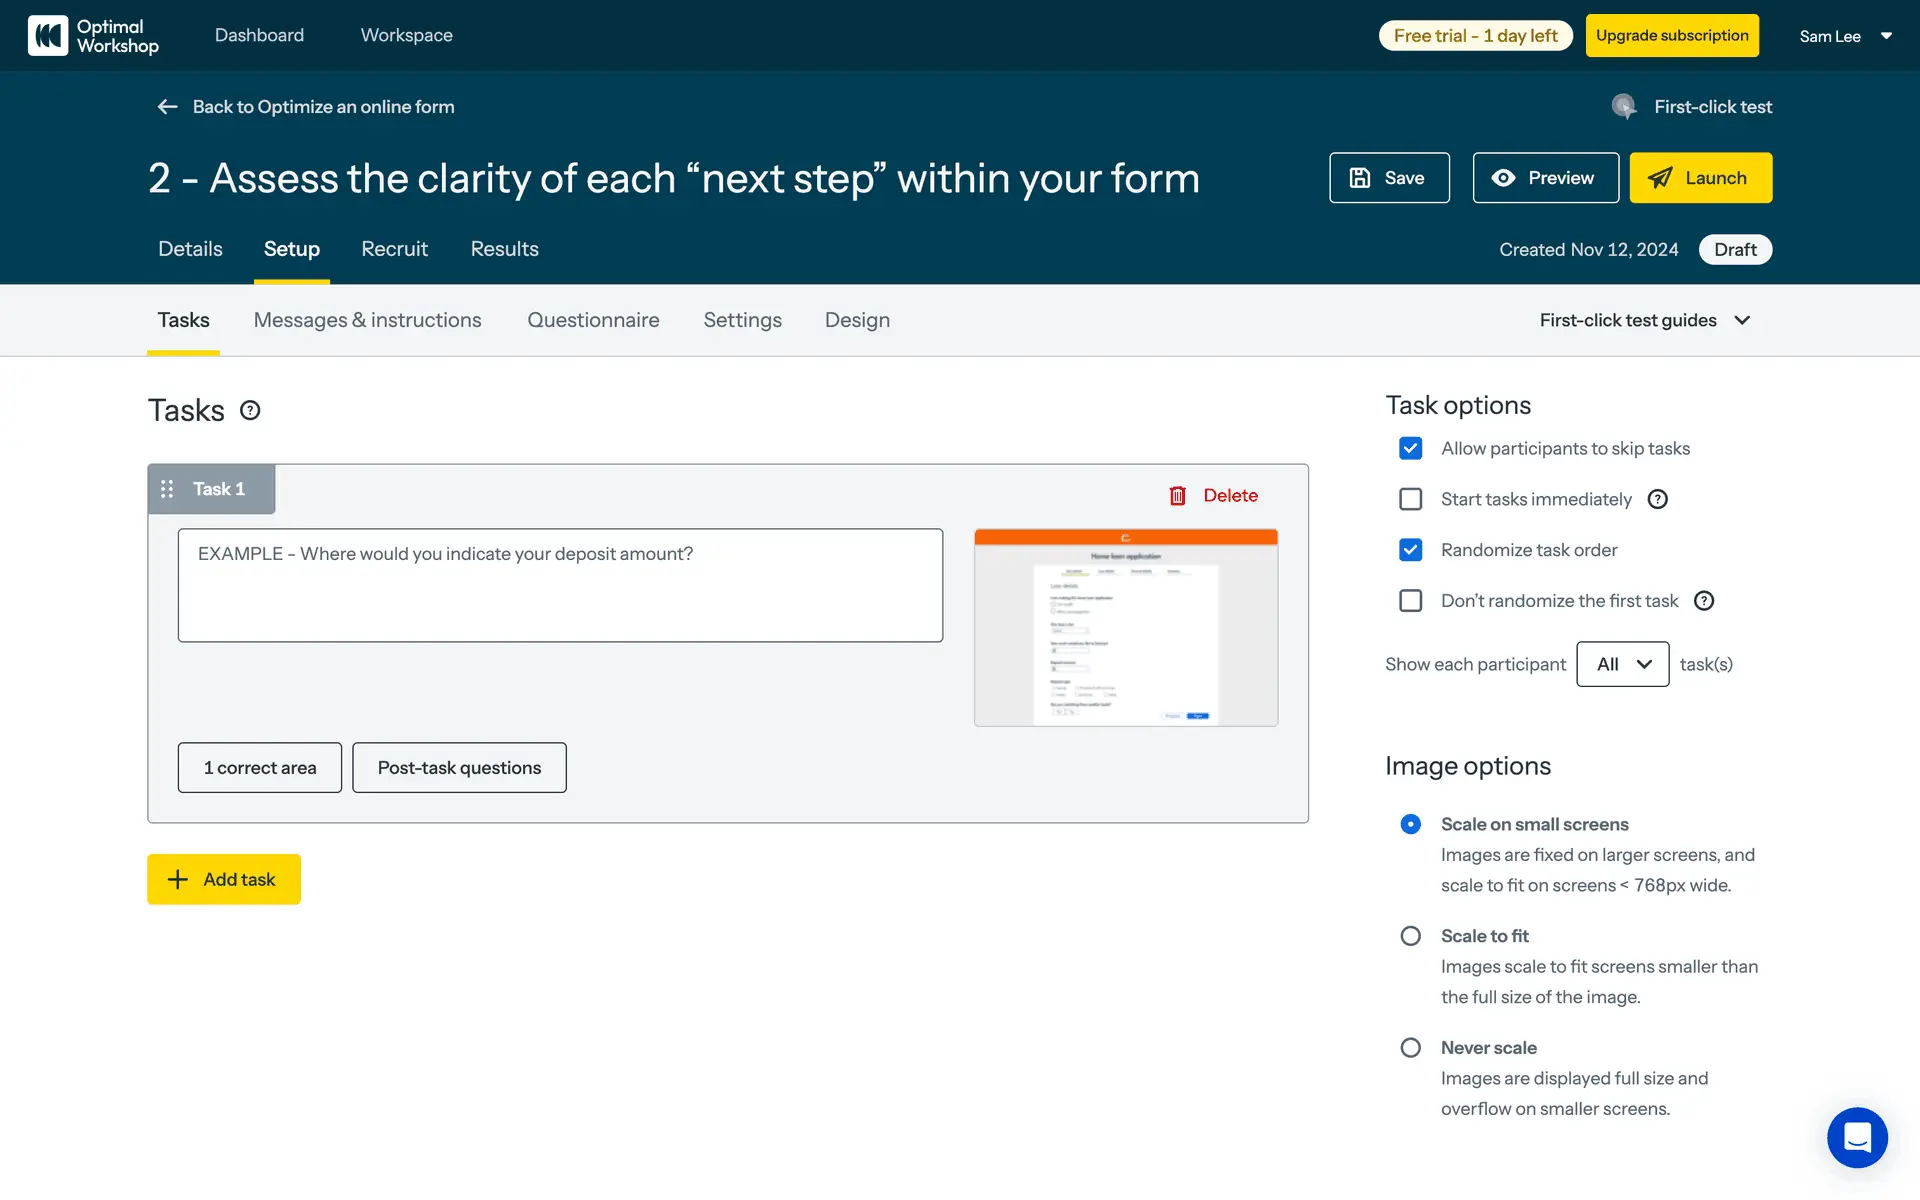Viewport: 1920px width, 1200px height.
Task: Click the Tasks help question-mark icon
Action: point(250,410)
